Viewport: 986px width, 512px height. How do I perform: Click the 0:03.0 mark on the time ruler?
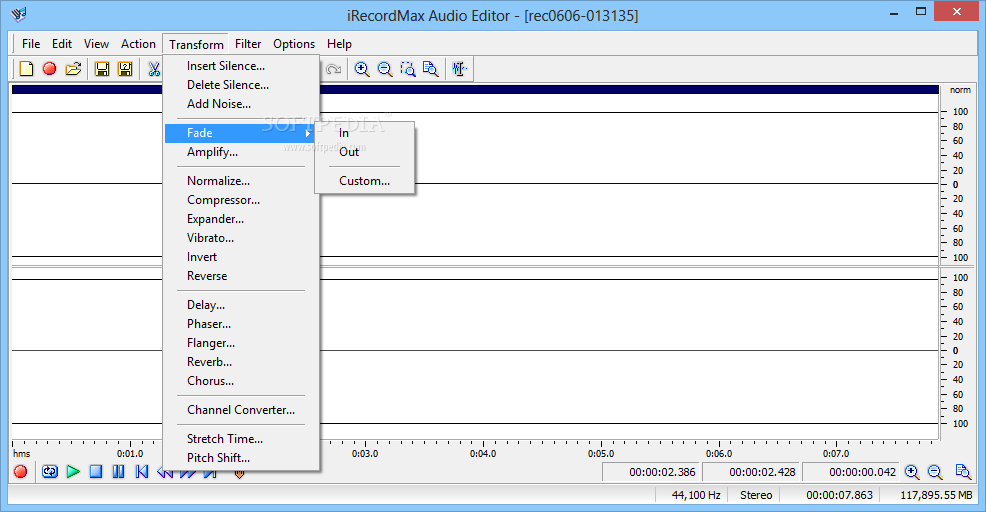[365, 453]
